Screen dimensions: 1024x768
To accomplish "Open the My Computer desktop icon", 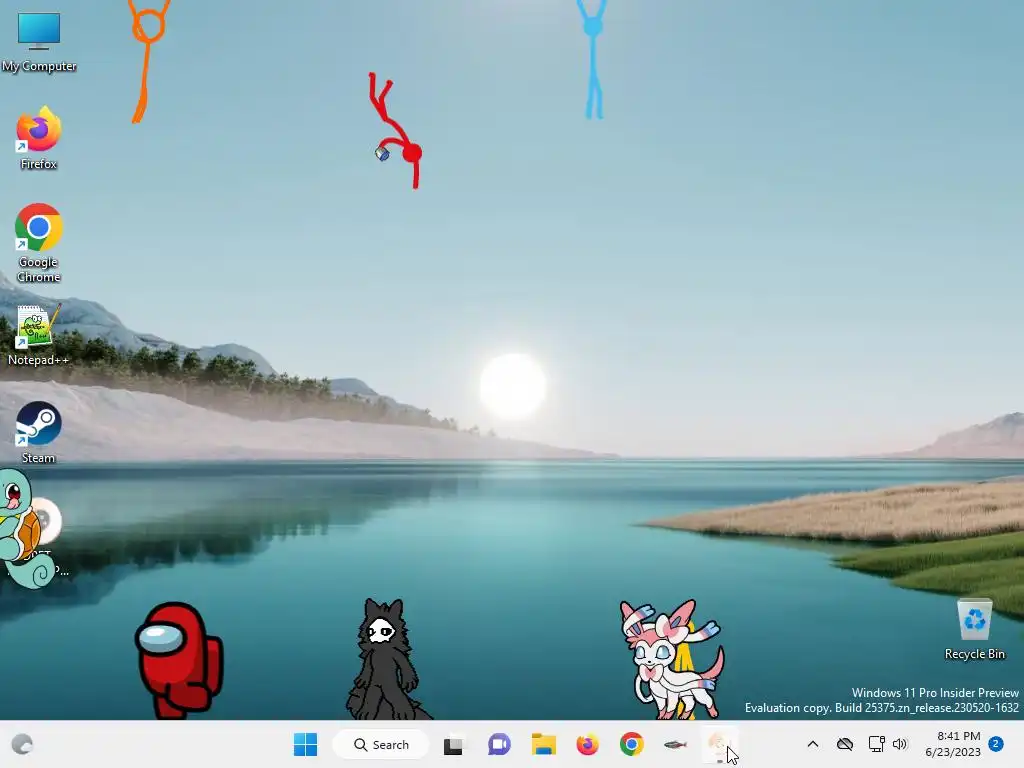I will (x=39, y=41).
